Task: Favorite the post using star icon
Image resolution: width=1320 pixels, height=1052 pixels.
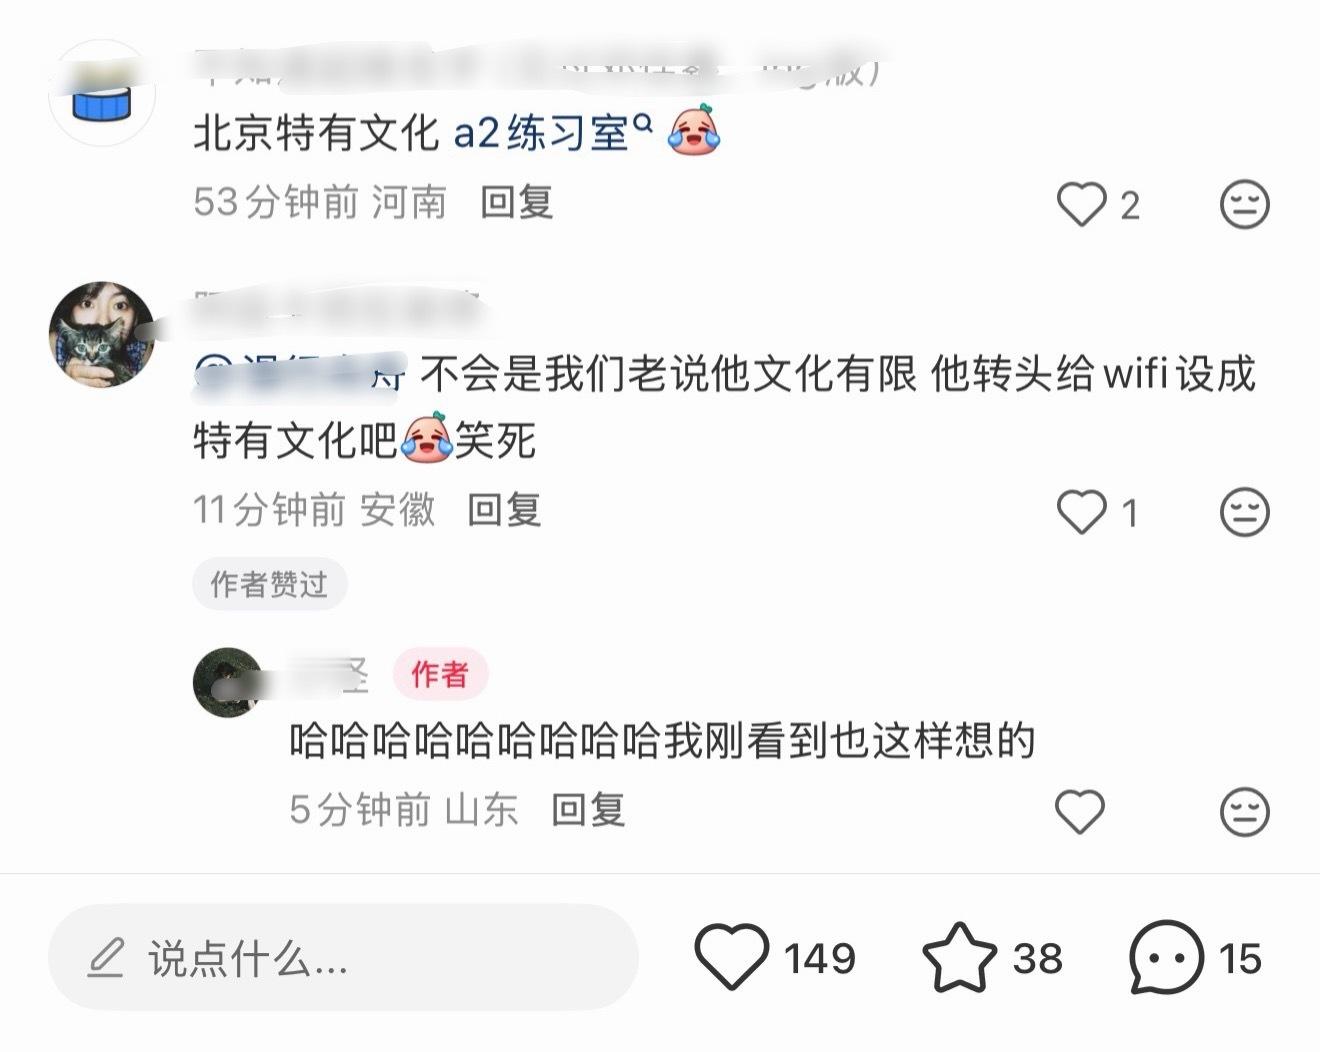Action: [959, 957]
